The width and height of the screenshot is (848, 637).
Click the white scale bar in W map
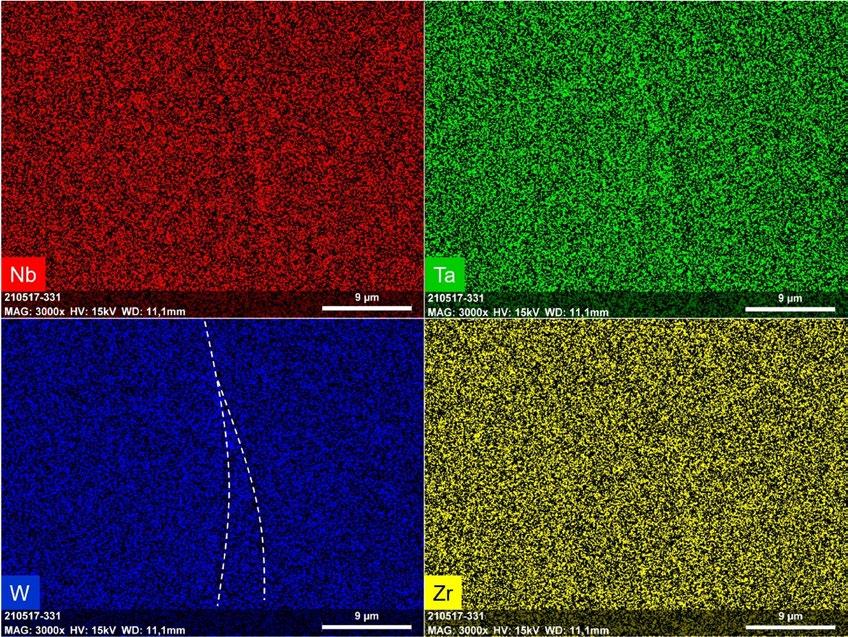pyautogui.click(x=367, y=627)
